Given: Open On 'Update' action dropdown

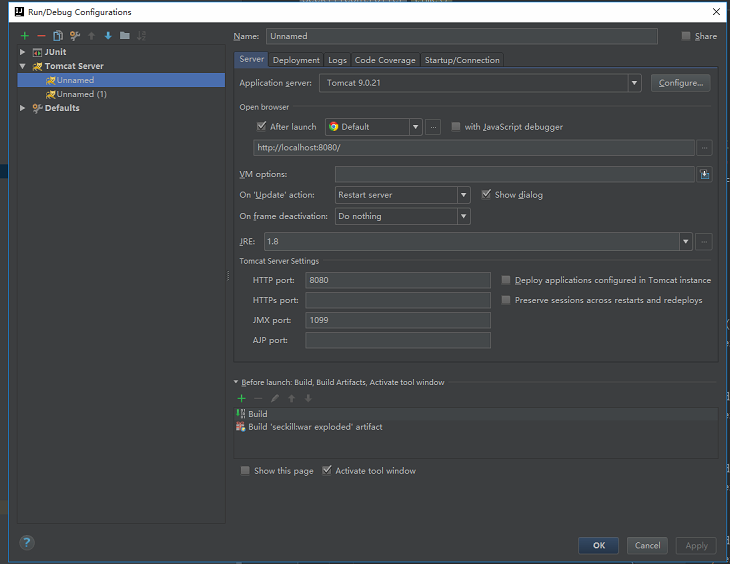Looking at the screenshot, I should (463, 195).
